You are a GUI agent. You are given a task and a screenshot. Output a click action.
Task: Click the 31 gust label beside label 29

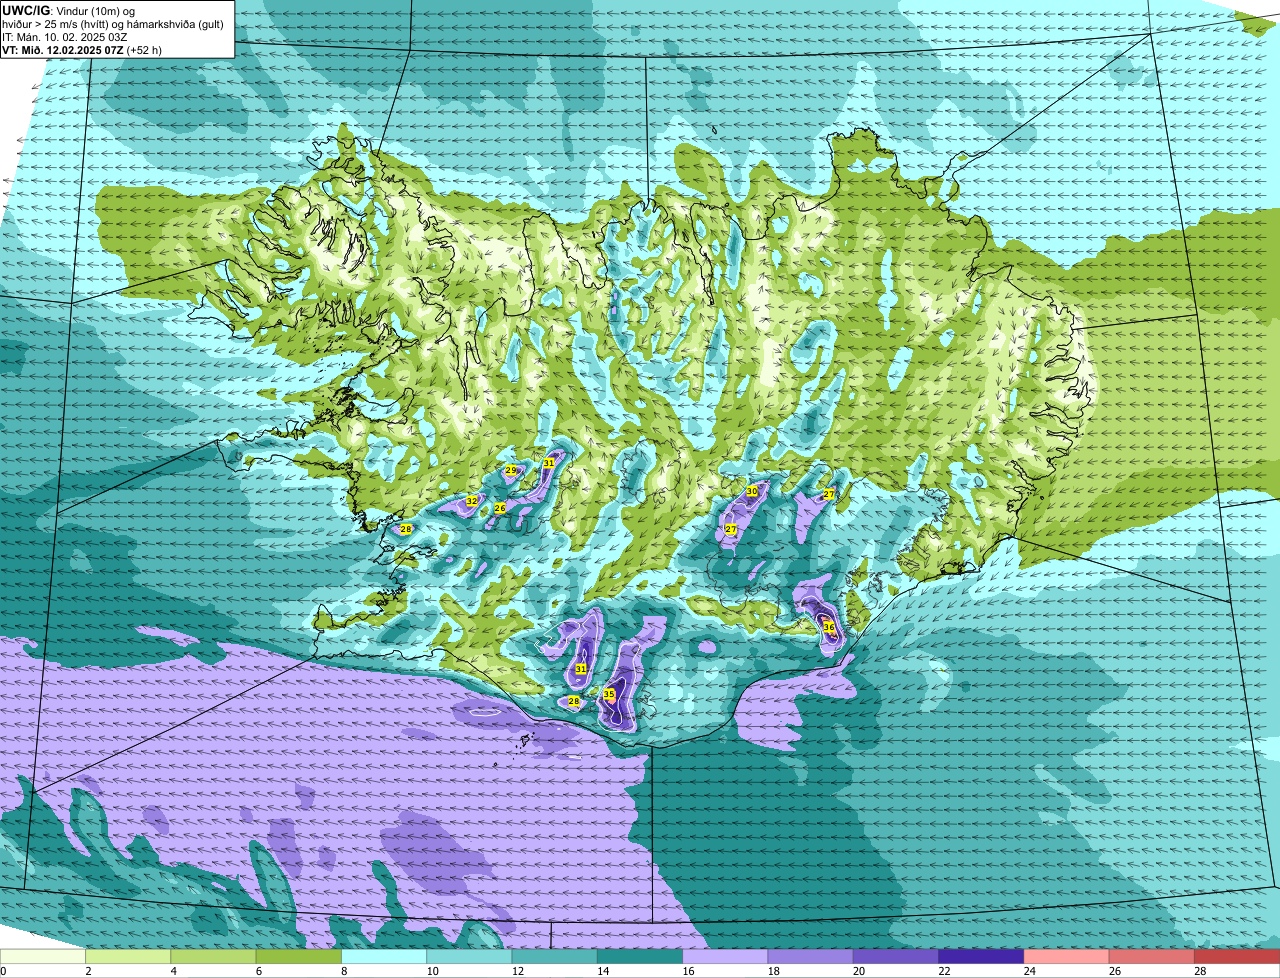tap(549, 463)
